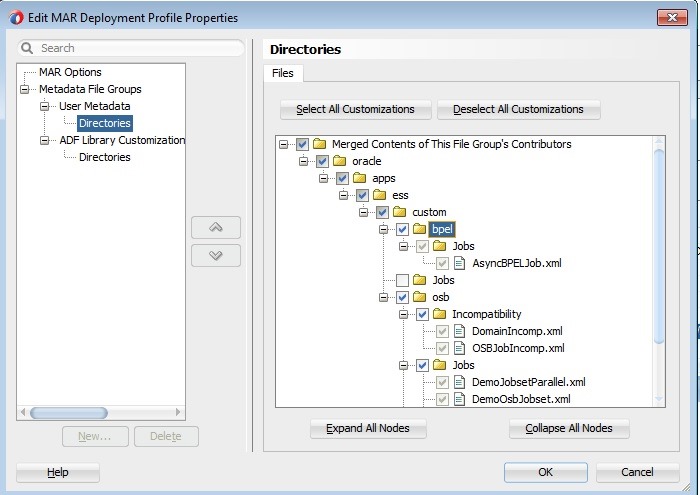This screenshot has height=495, width=700.
Task: Collapse the osb tree node
Action: coord(385,297)
